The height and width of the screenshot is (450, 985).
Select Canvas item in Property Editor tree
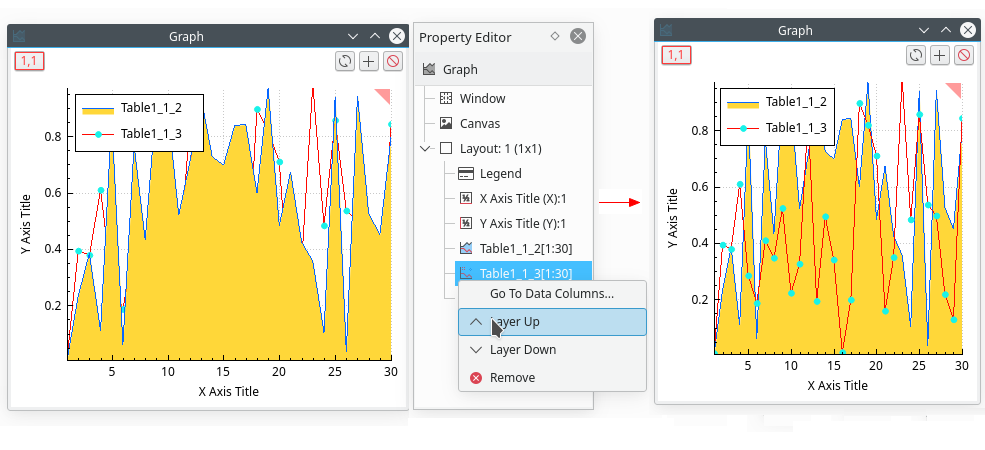479,124
